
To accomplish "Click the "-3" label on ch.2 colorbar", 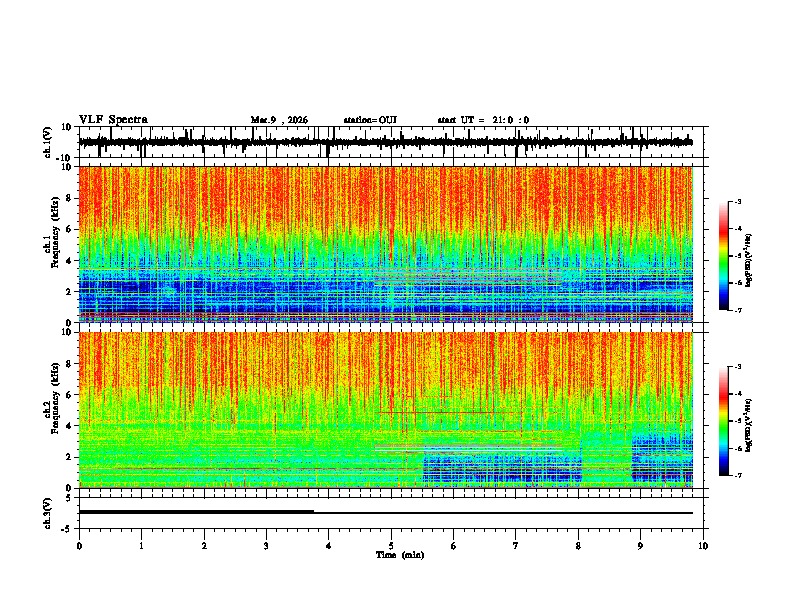I will coord(738,367).
